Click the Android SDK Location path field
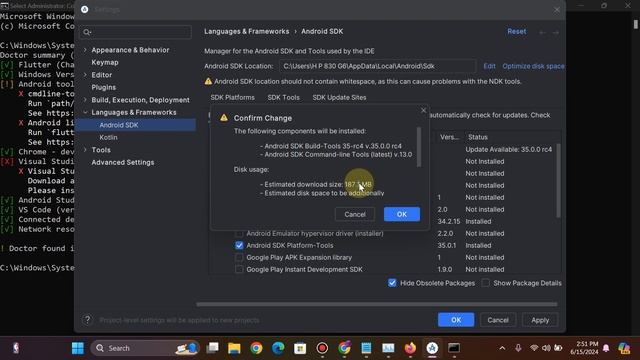 click(x=378, y=66)
